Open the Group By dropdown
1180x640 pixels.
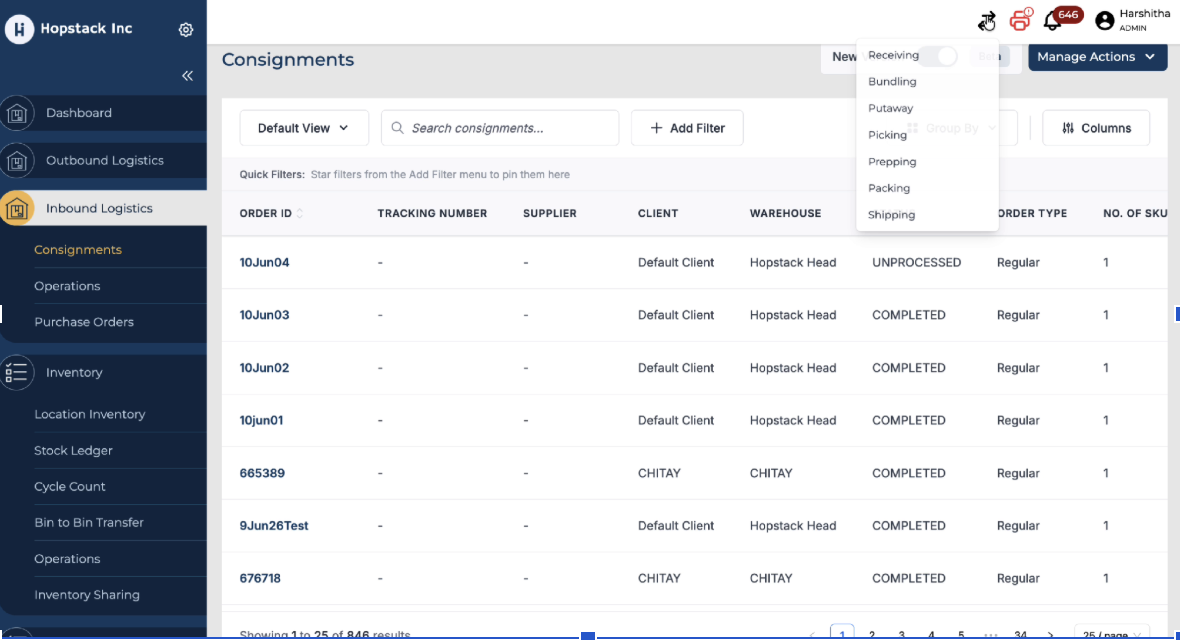pos(953,128)
